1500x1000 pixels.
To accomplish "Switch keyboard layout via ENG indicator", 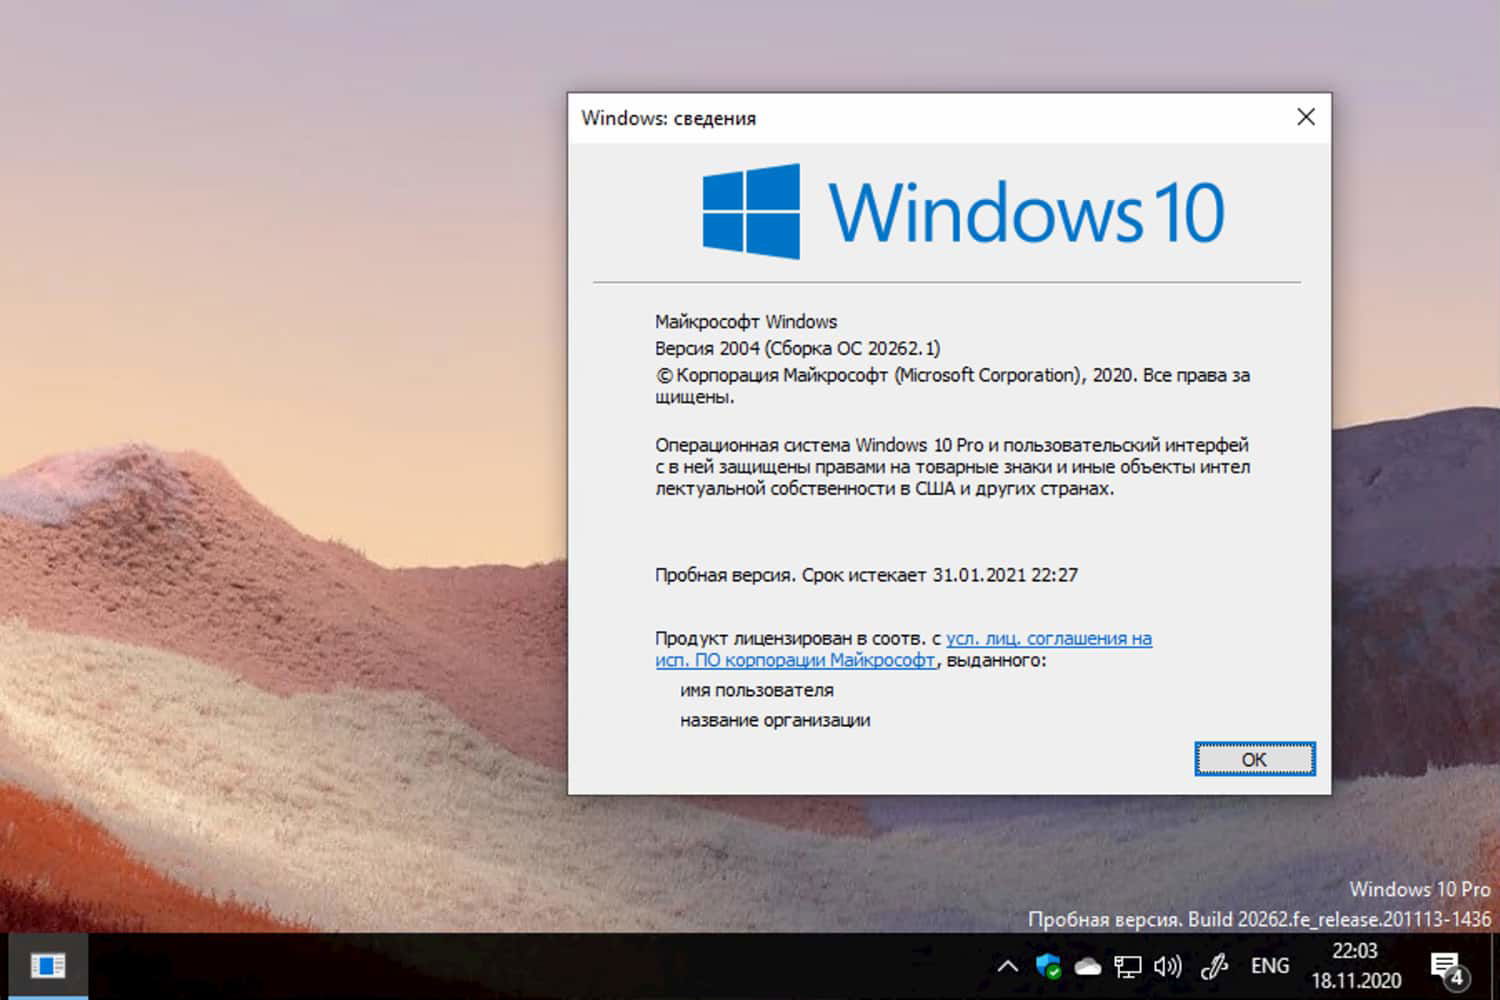I will [x=1268, y=966].
